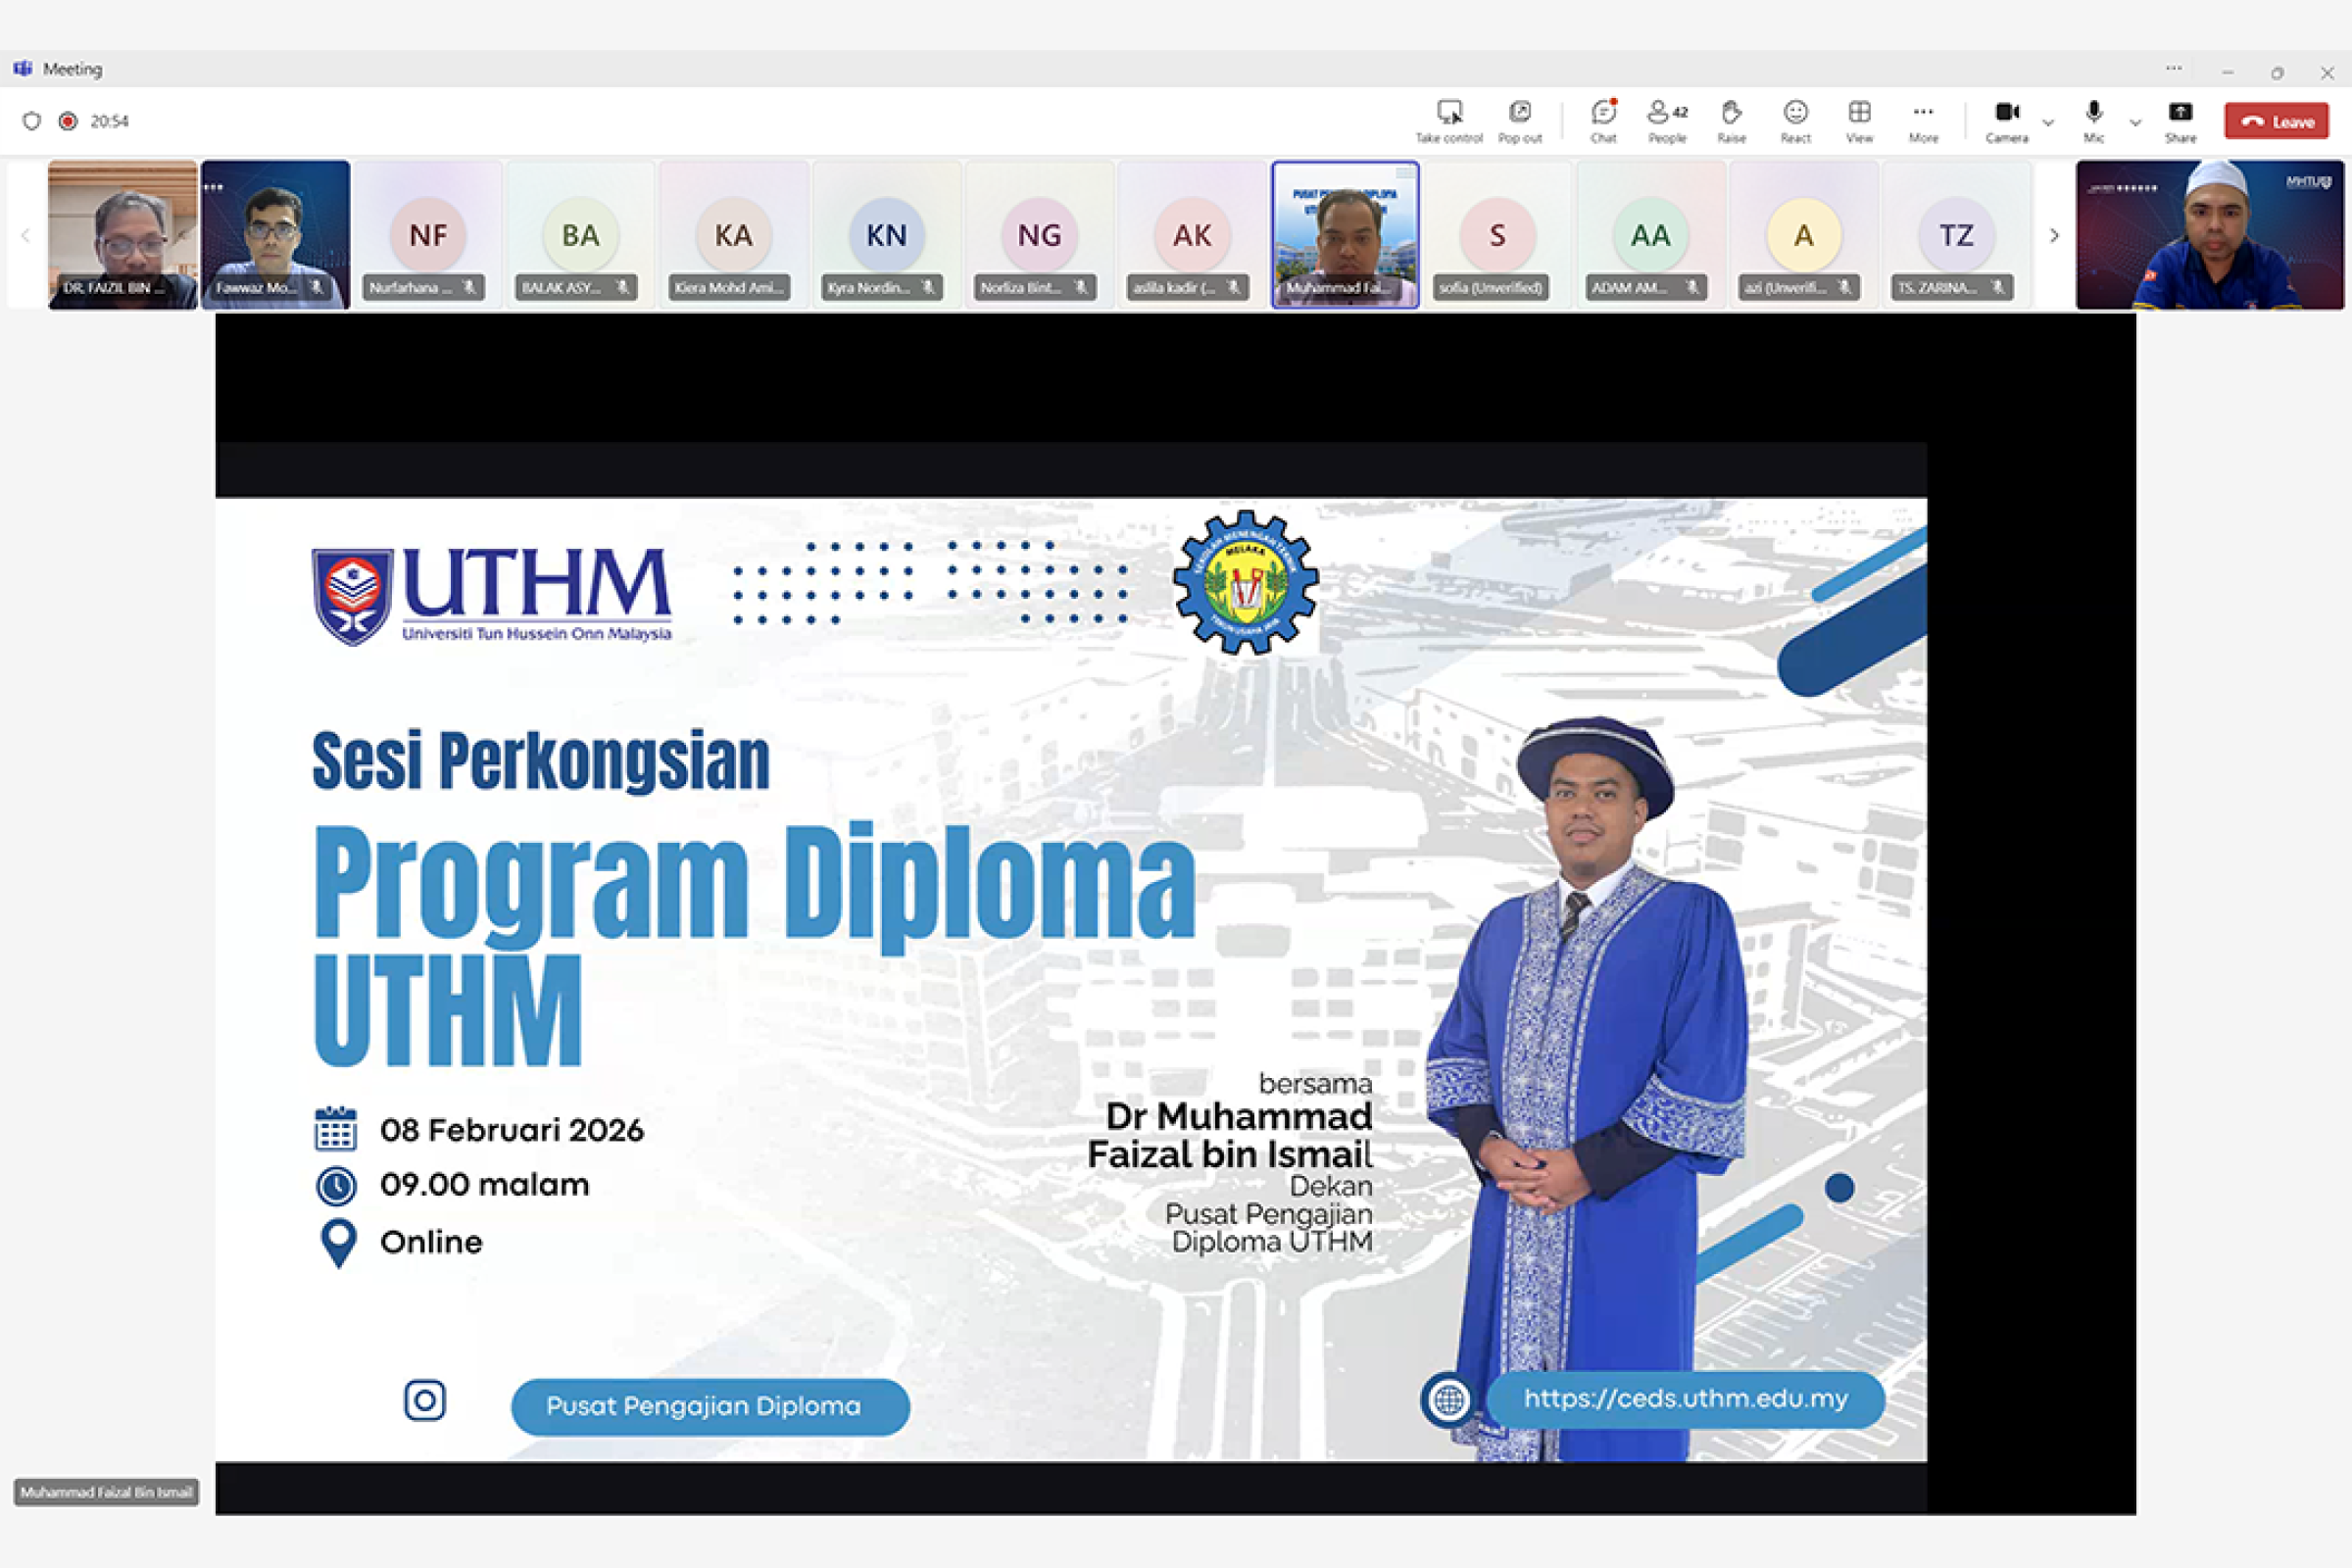Open the Mic device dropdown
This screenshot has height=1568, width=2352.
(2135, 122)
